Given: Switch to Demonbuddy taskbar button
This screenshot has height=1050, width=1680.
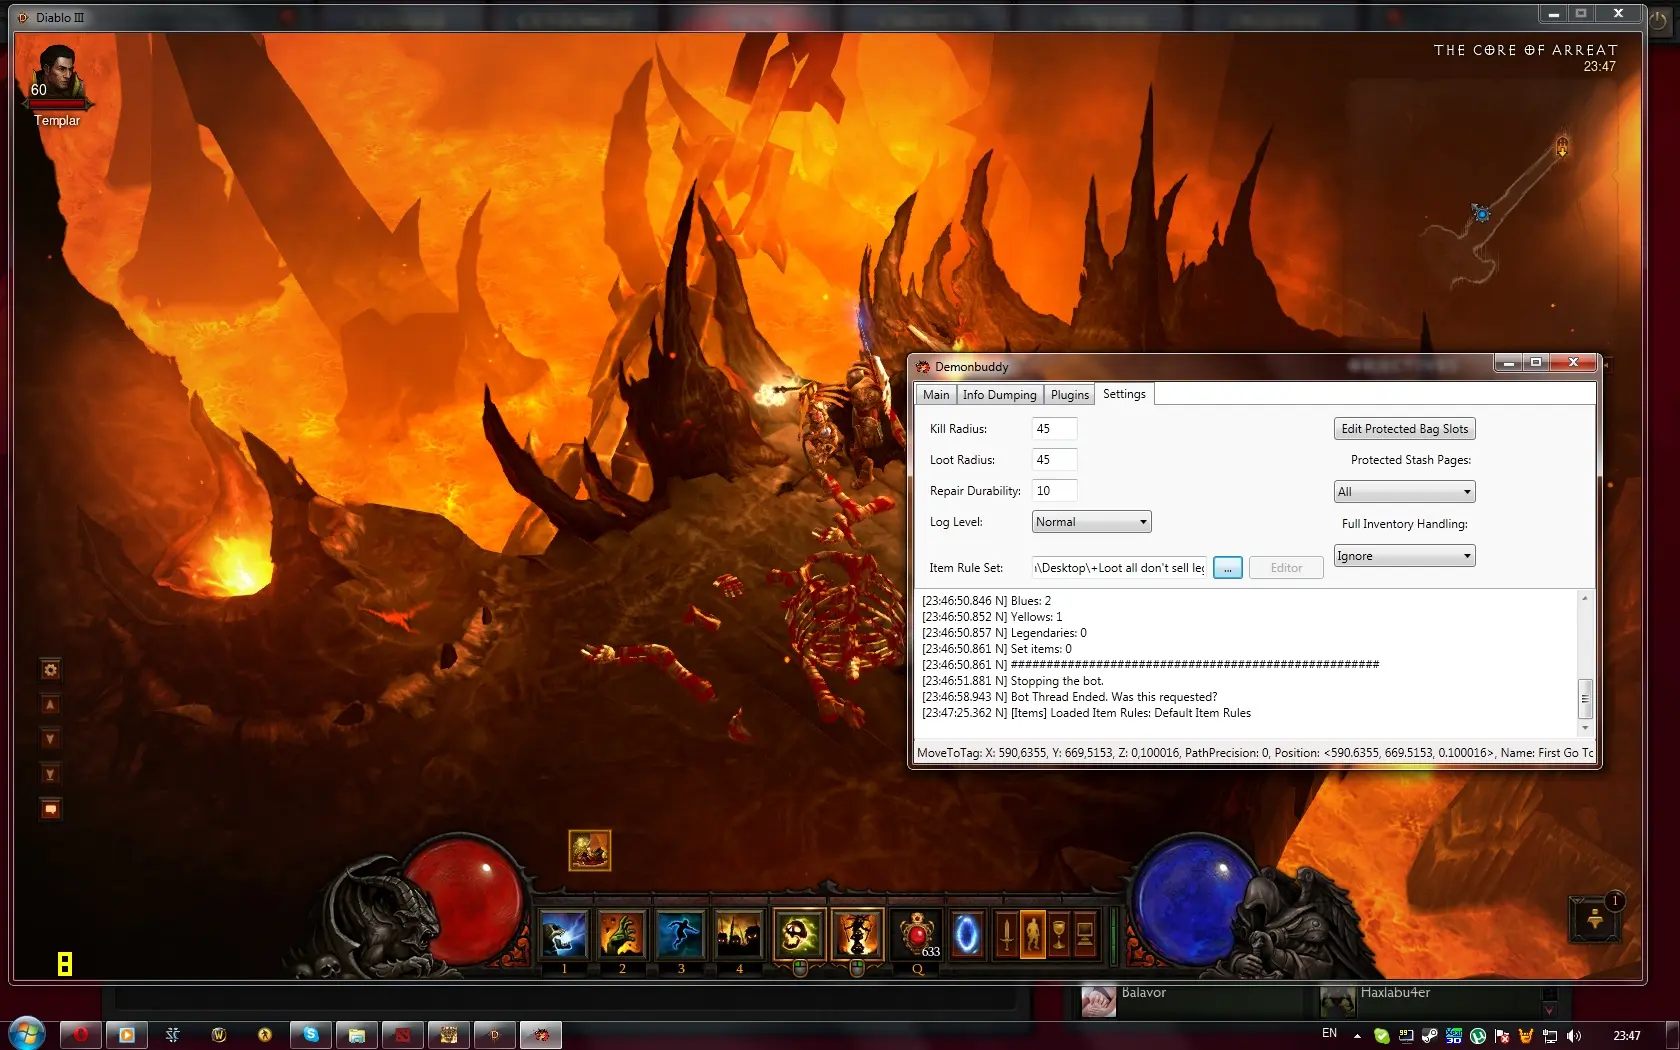Looking at the screenshot, I should pos(541,1035).
